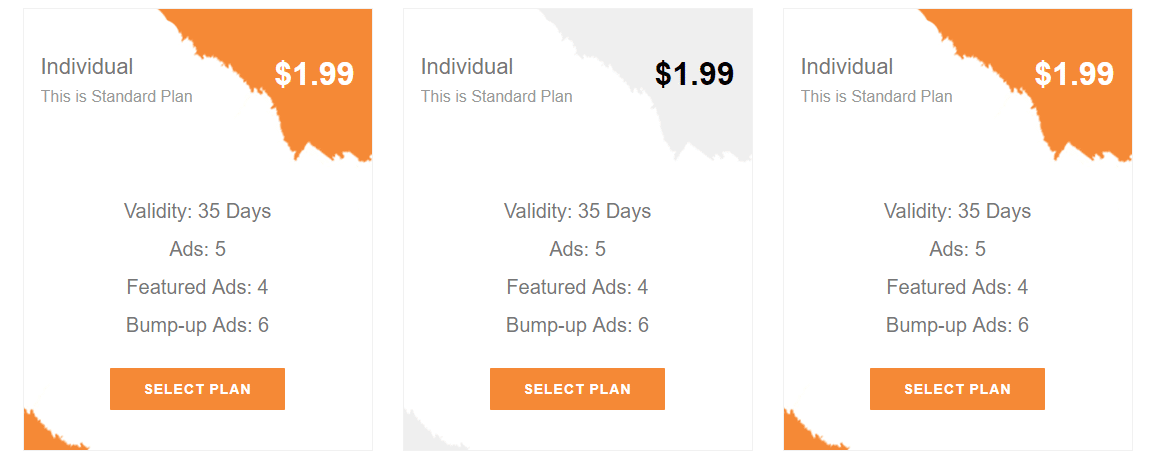This screenshot has width=1155, height=475.
Task: Select the Individual title in middle card
Action: coord(467,67)
